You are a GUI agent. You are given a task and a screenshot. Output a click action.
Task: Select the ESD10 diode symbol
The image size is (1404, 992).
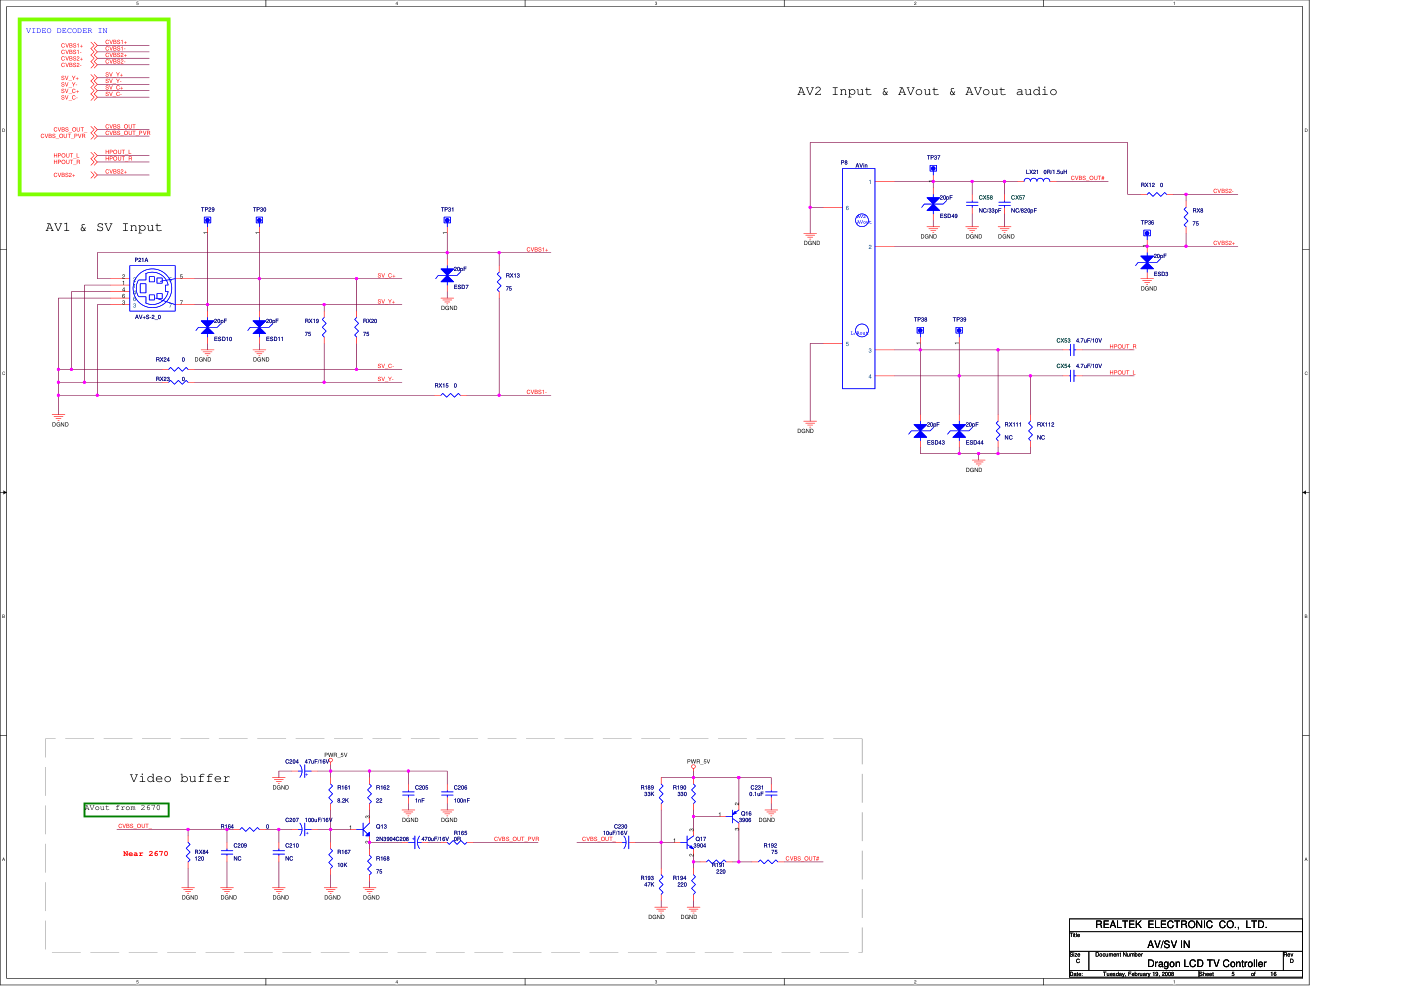208,327
